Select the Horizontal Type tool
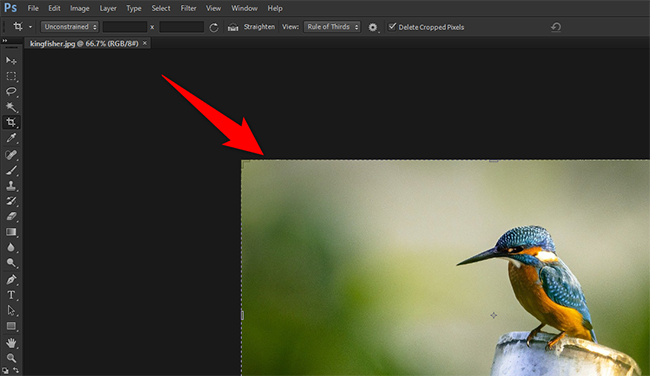The width and height of the screenshot is (650, 376). coord(11,295)
